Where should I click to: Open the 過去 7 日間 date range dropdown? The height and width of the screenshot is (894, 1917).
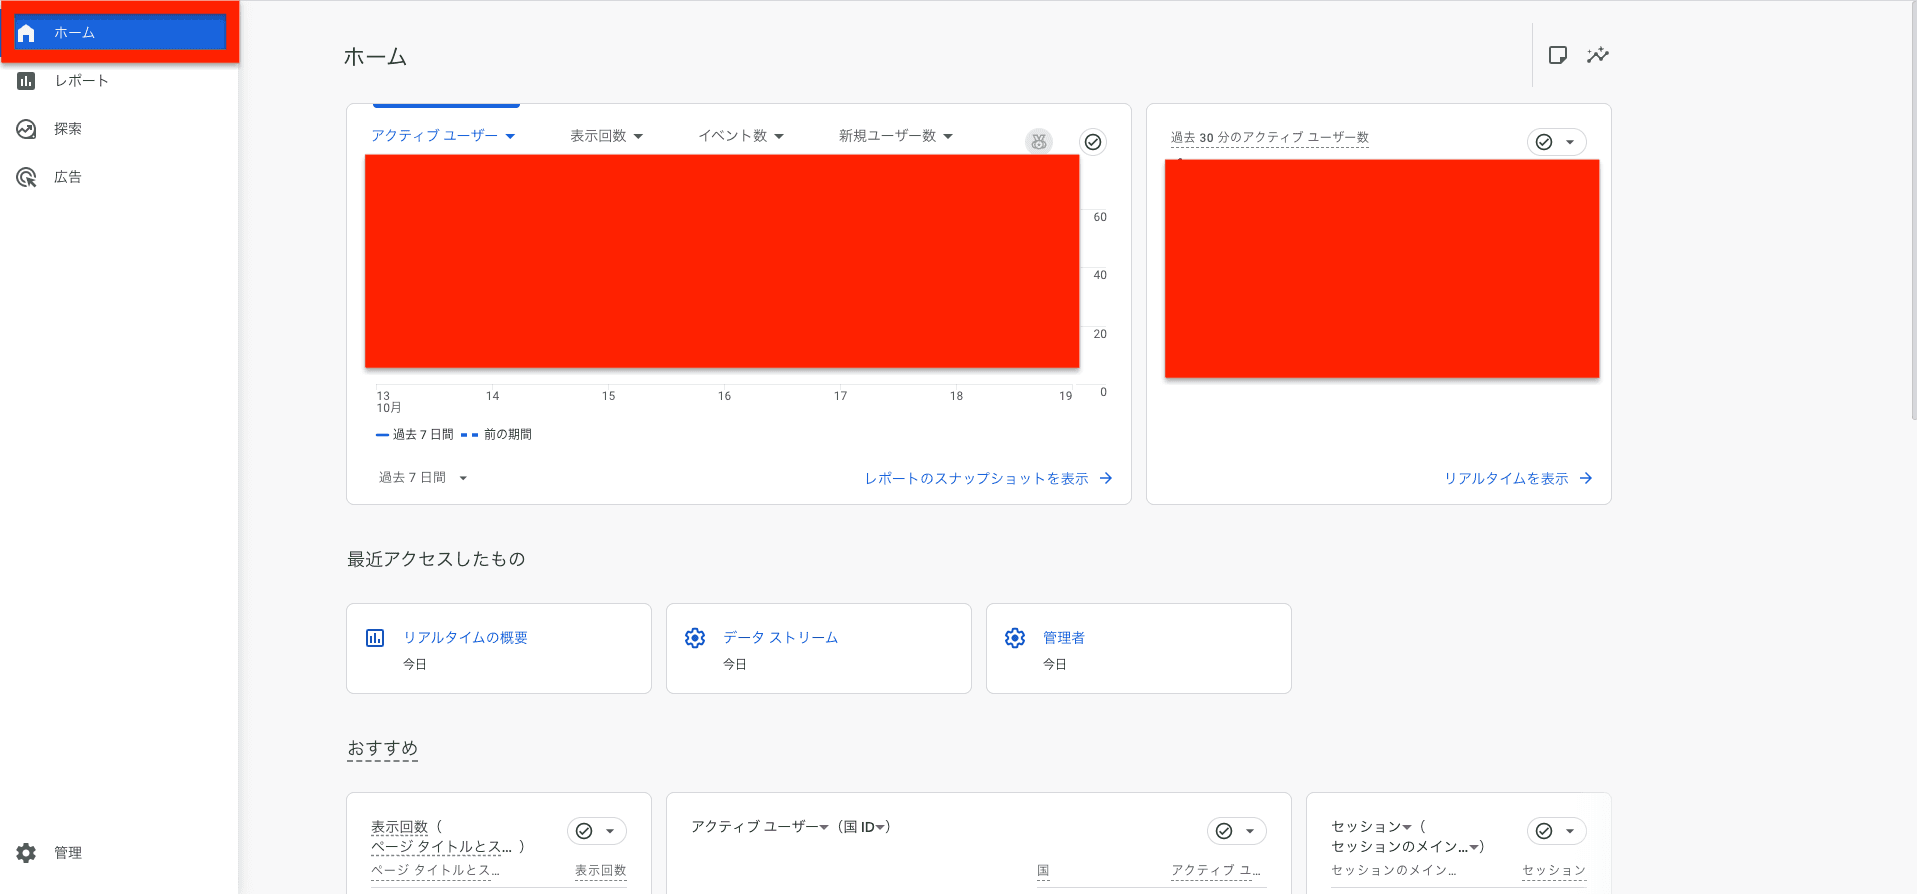click(423, 478)
